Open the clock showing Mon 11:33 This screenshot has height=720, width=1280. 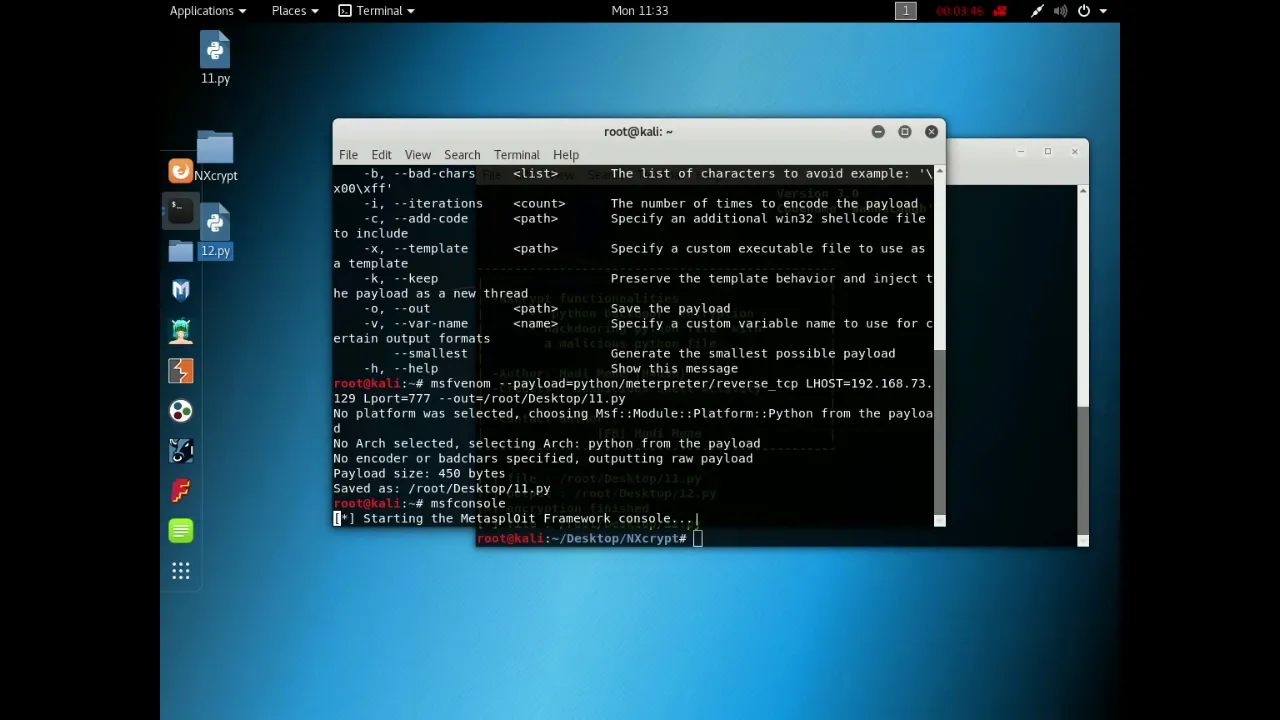pyautogui.click(x=640, y=10)
